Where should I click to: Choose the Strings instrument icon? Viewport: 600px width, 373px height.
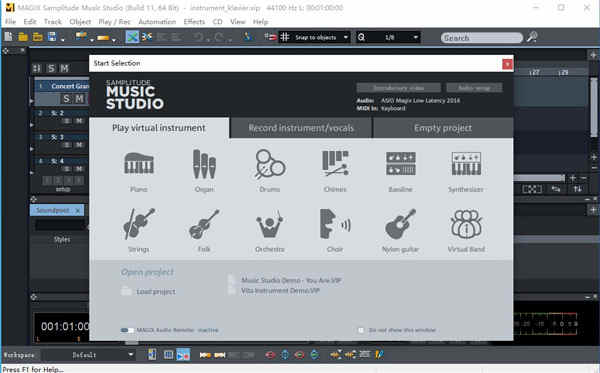coord(139,224)
